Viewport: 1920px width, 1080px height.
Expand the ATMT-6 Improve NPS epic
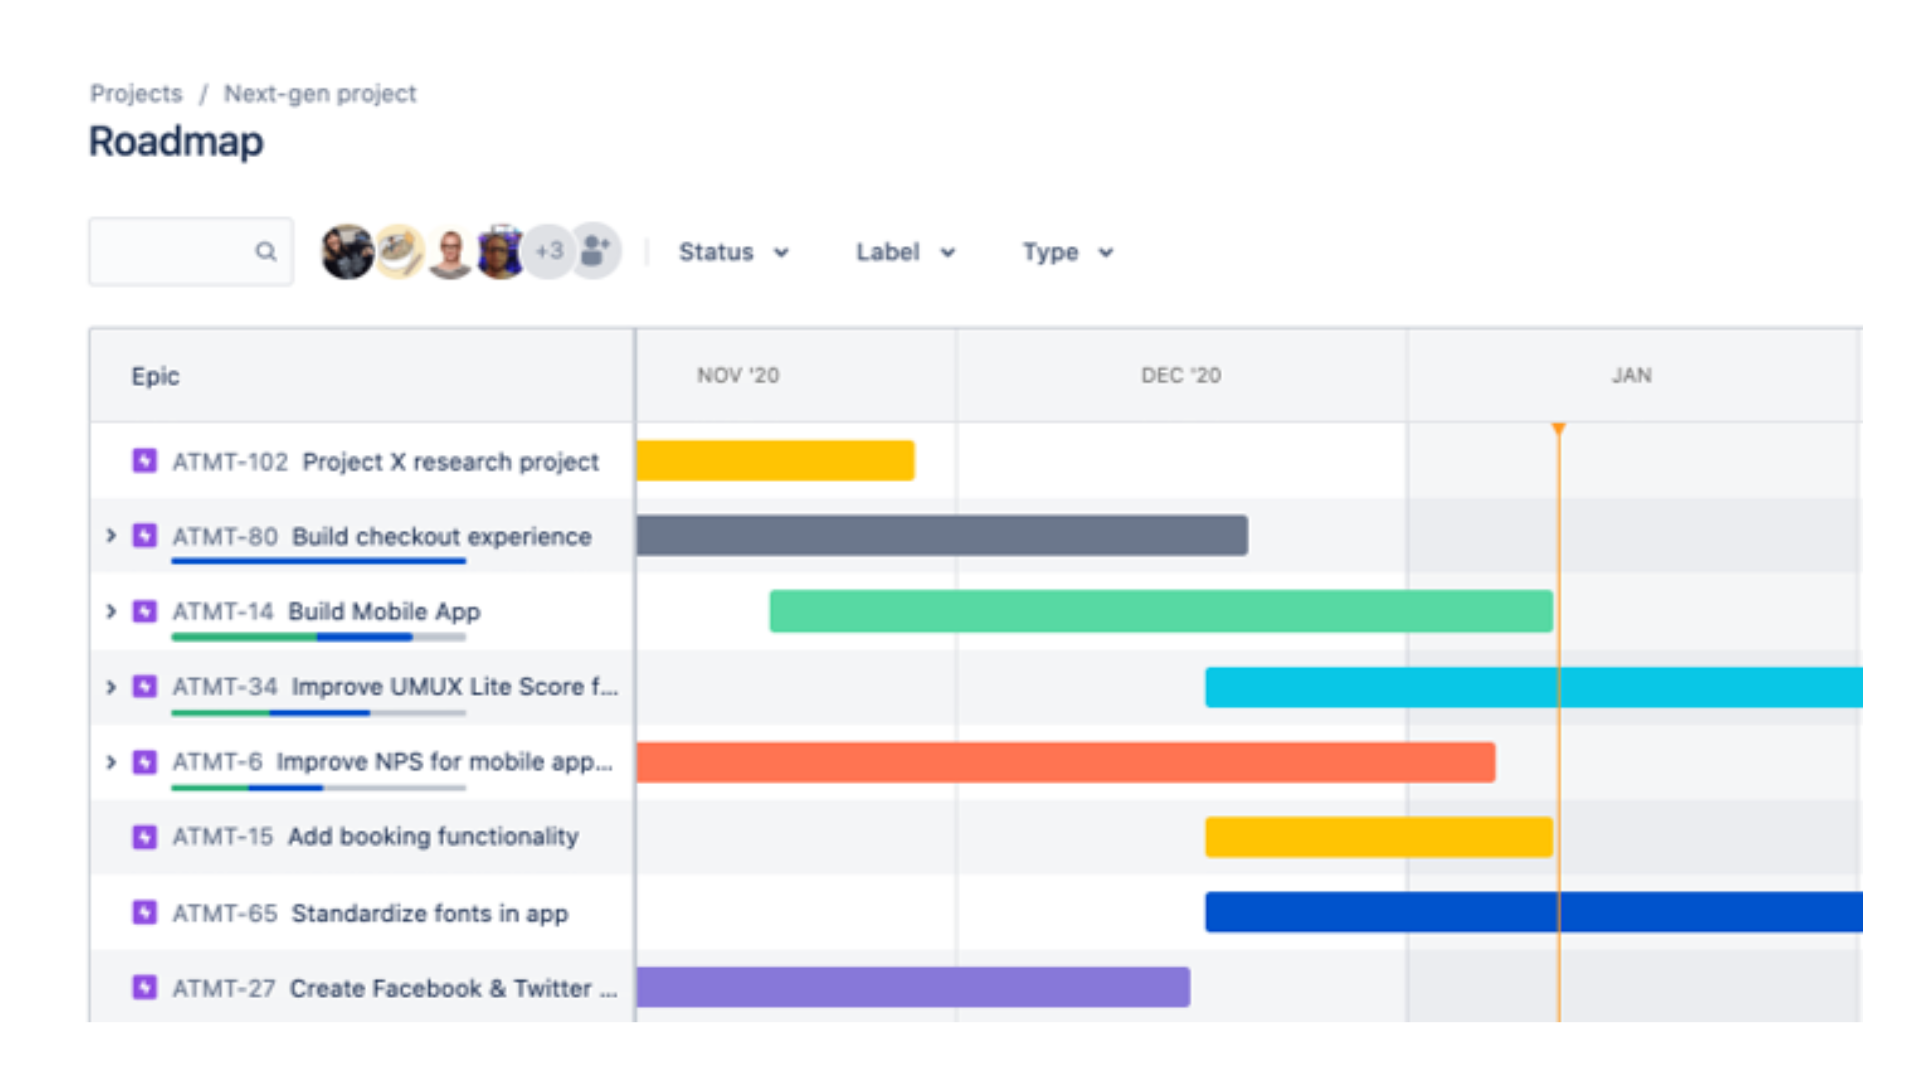pos(111,762)
